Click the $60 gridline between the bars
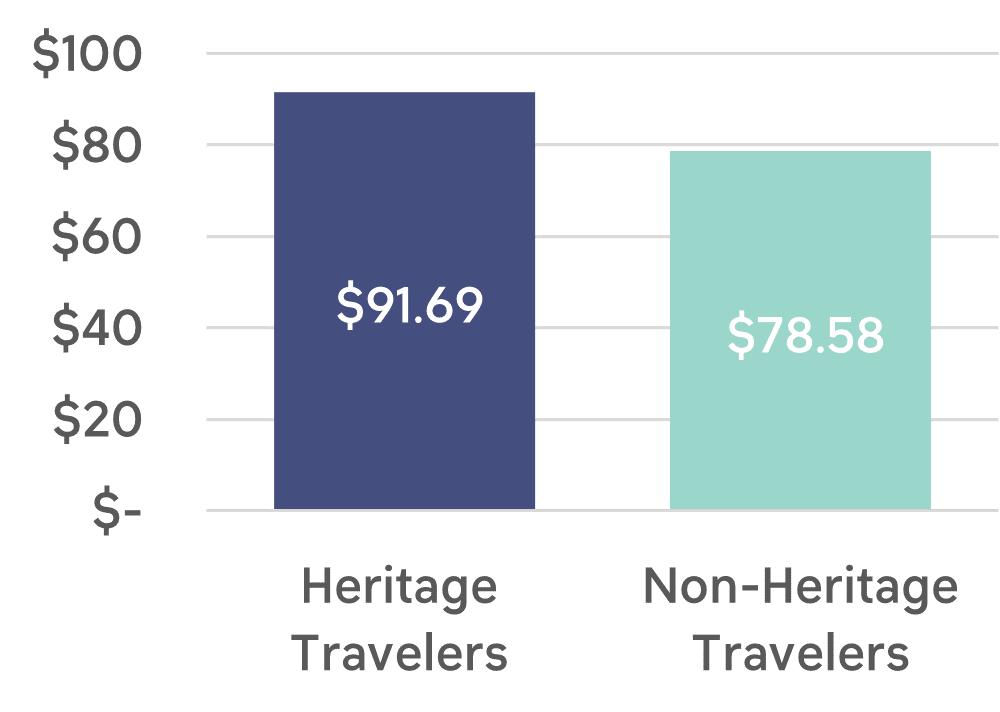 pos(603,236)
